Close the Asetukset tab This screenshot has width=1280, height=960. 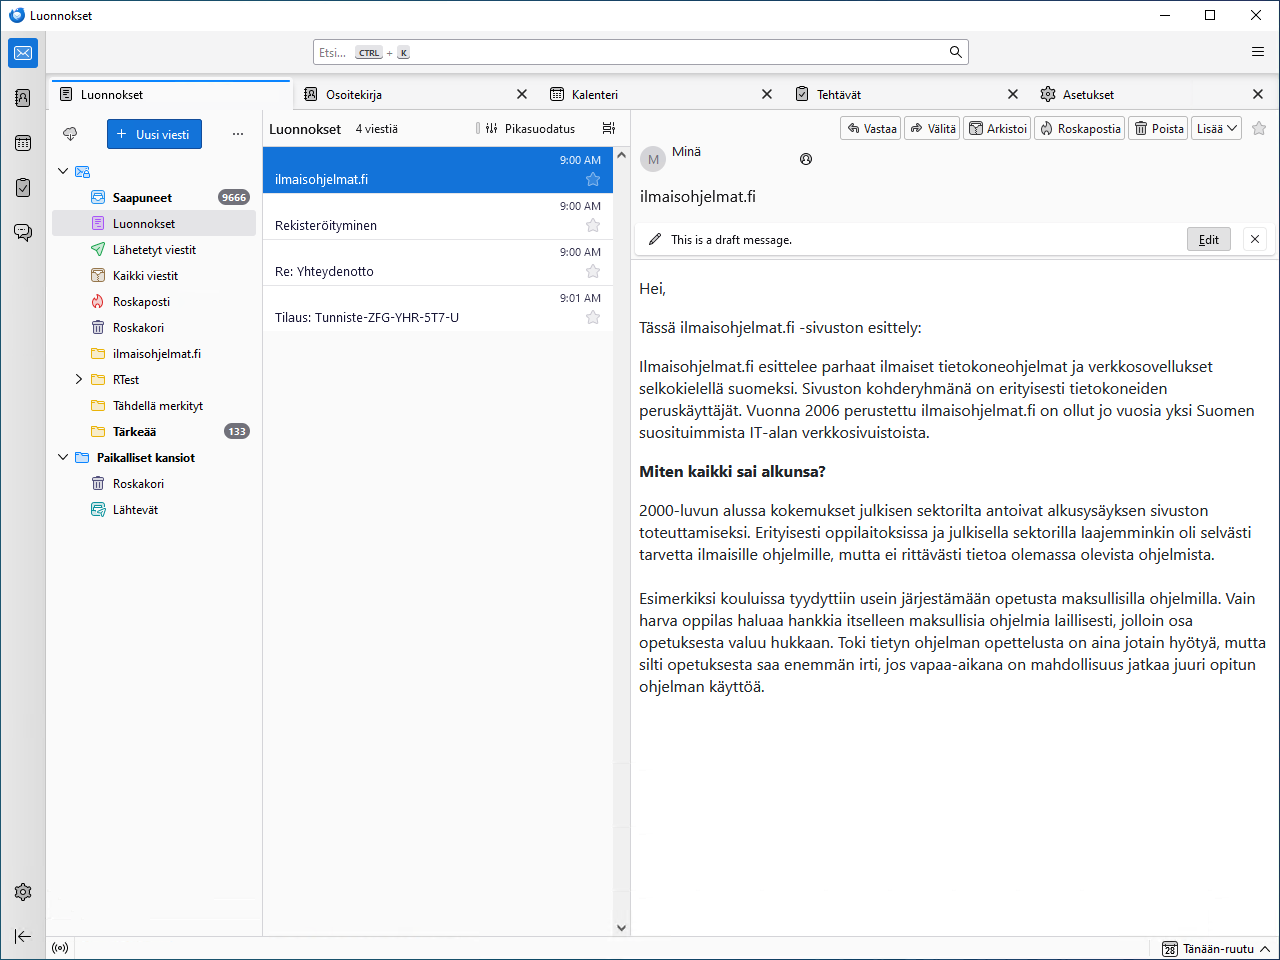pyautogui.click(x=1258, y=94)
